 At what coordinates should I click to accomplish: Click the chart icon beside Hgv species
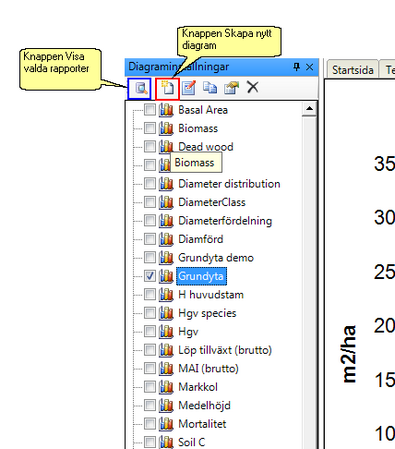click(166, 313)
